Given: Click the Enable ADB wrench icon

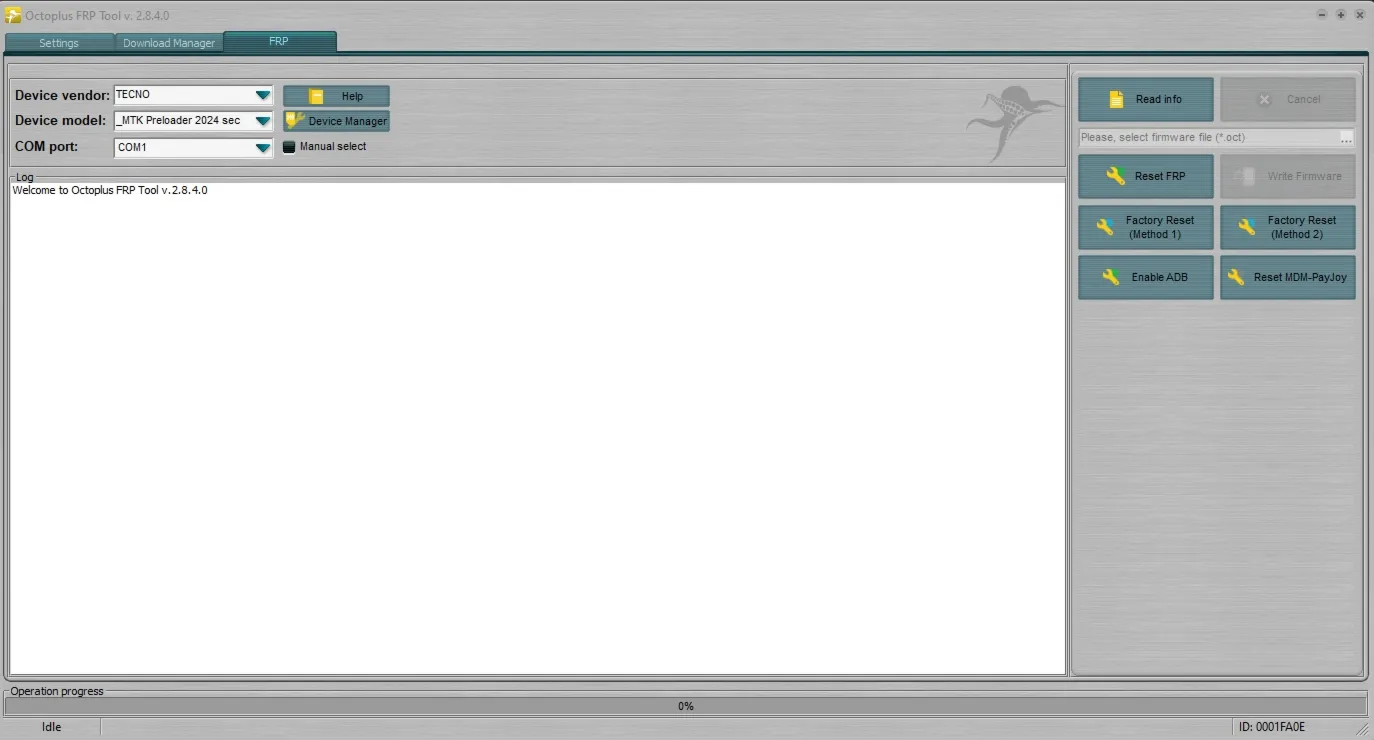Looking at the screenshot, I should [x=1111, y=277].
